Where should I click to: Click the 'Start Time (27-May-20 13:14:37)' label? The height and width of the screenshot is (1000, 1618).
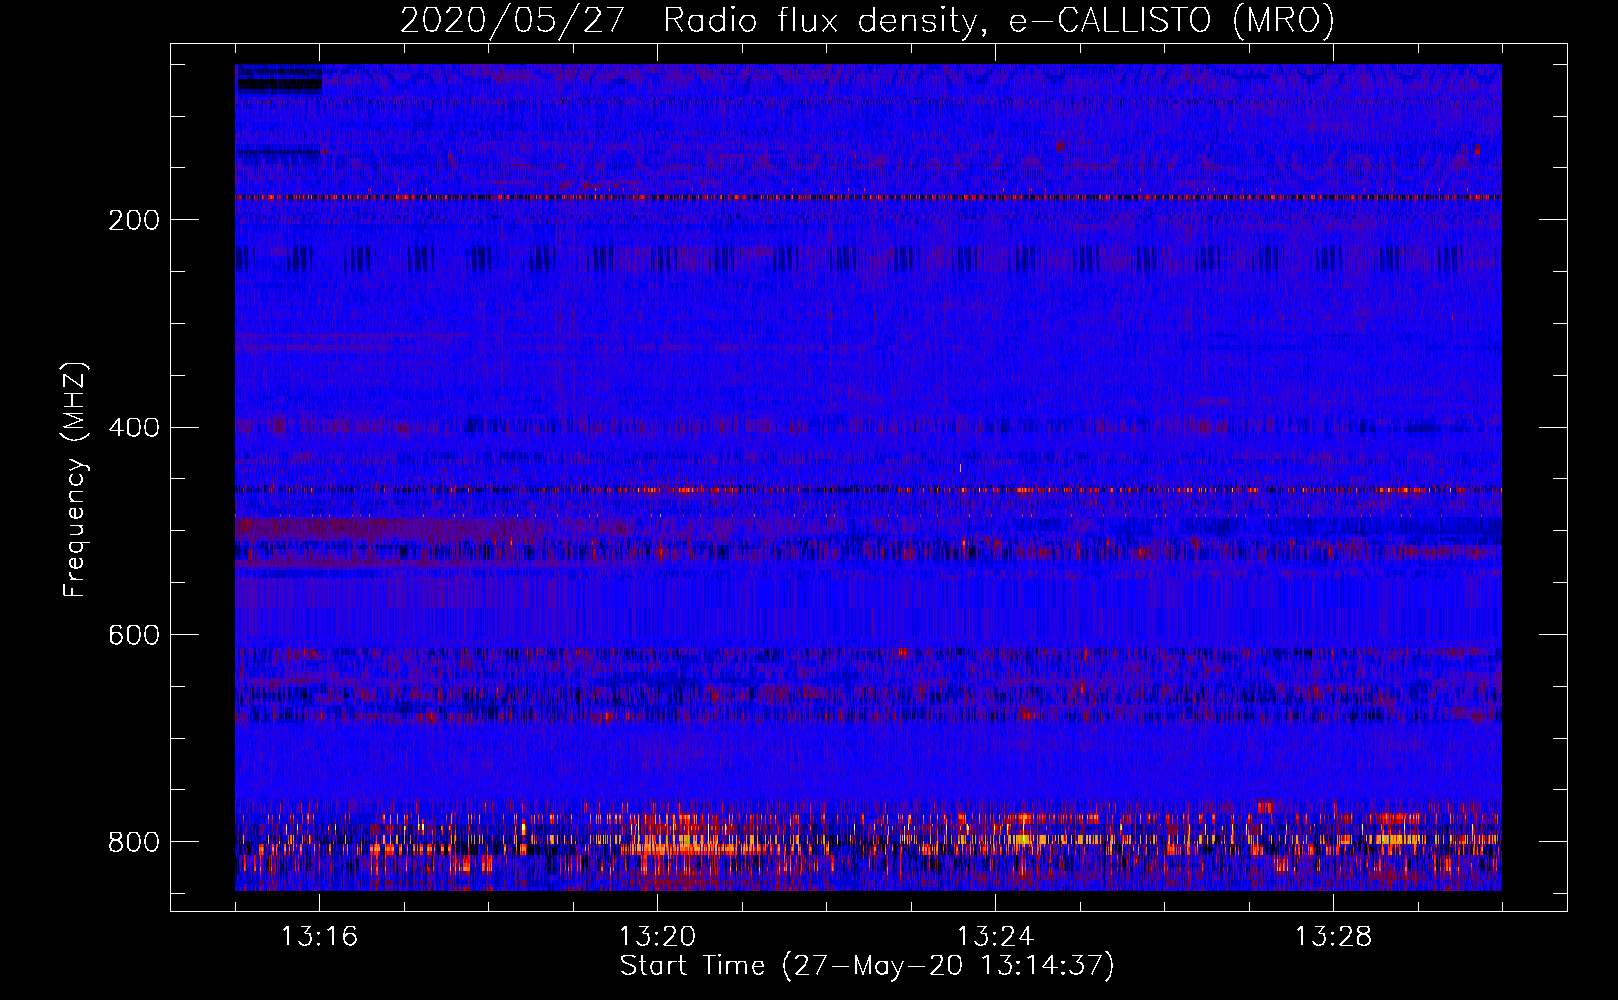point(867,966)
